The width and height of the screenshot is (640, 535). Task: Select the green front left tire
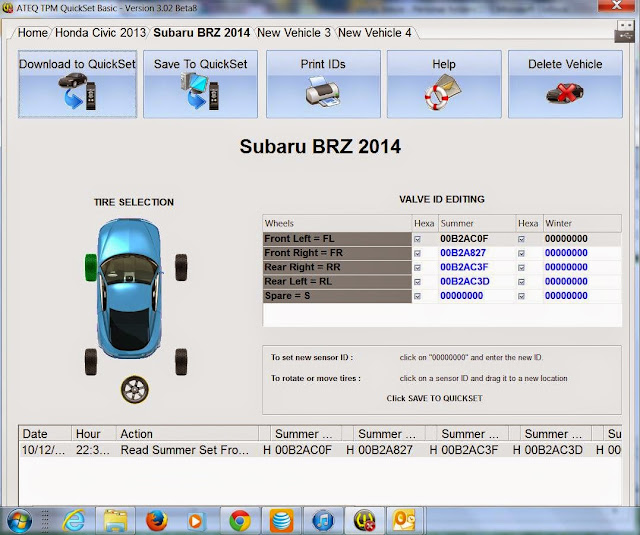(x=91, y=267)
